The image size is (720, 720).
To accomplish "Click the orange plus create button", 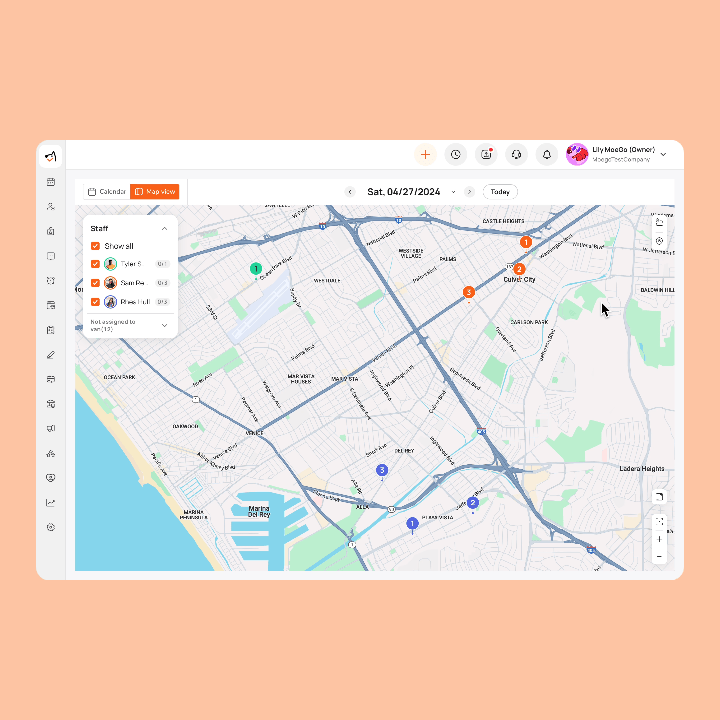I will tap(425, 154).
